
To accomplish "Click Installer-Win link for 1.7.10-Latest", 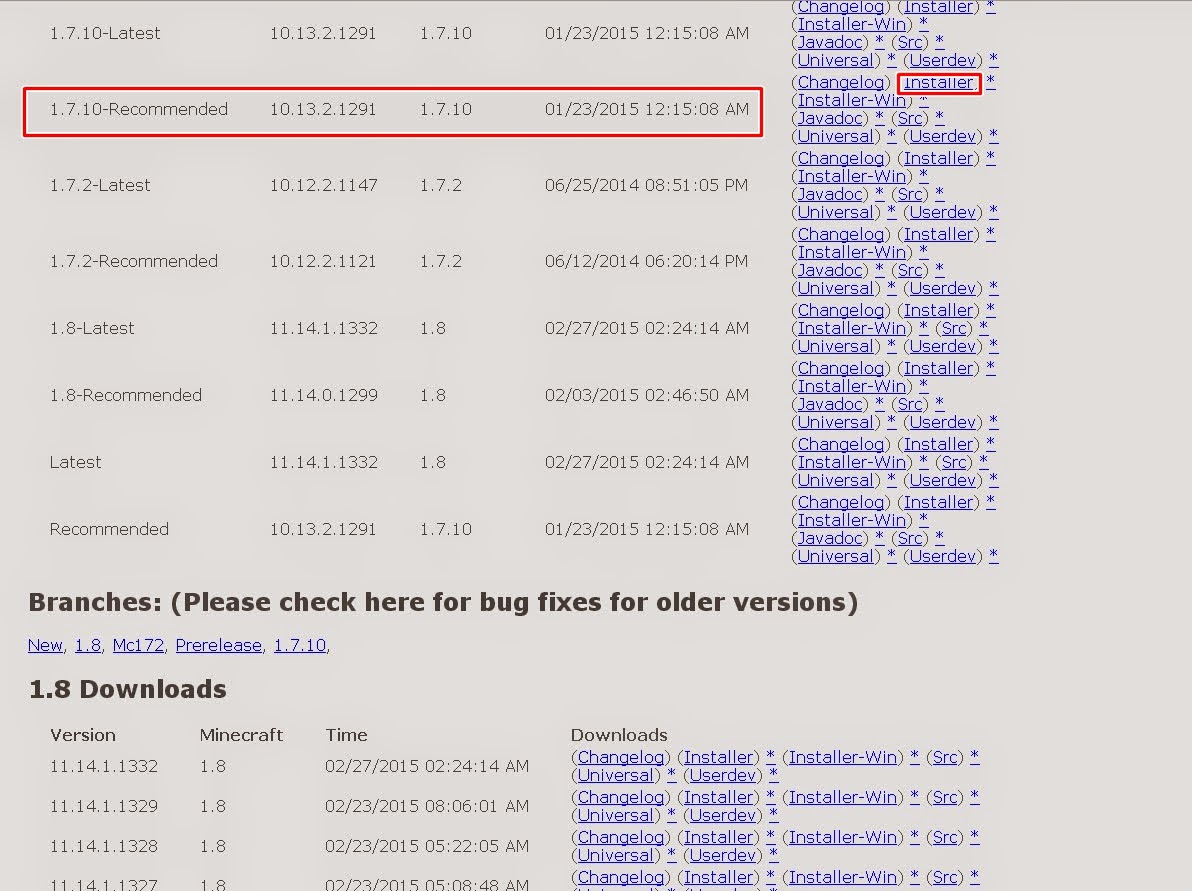I will point(852,24).
